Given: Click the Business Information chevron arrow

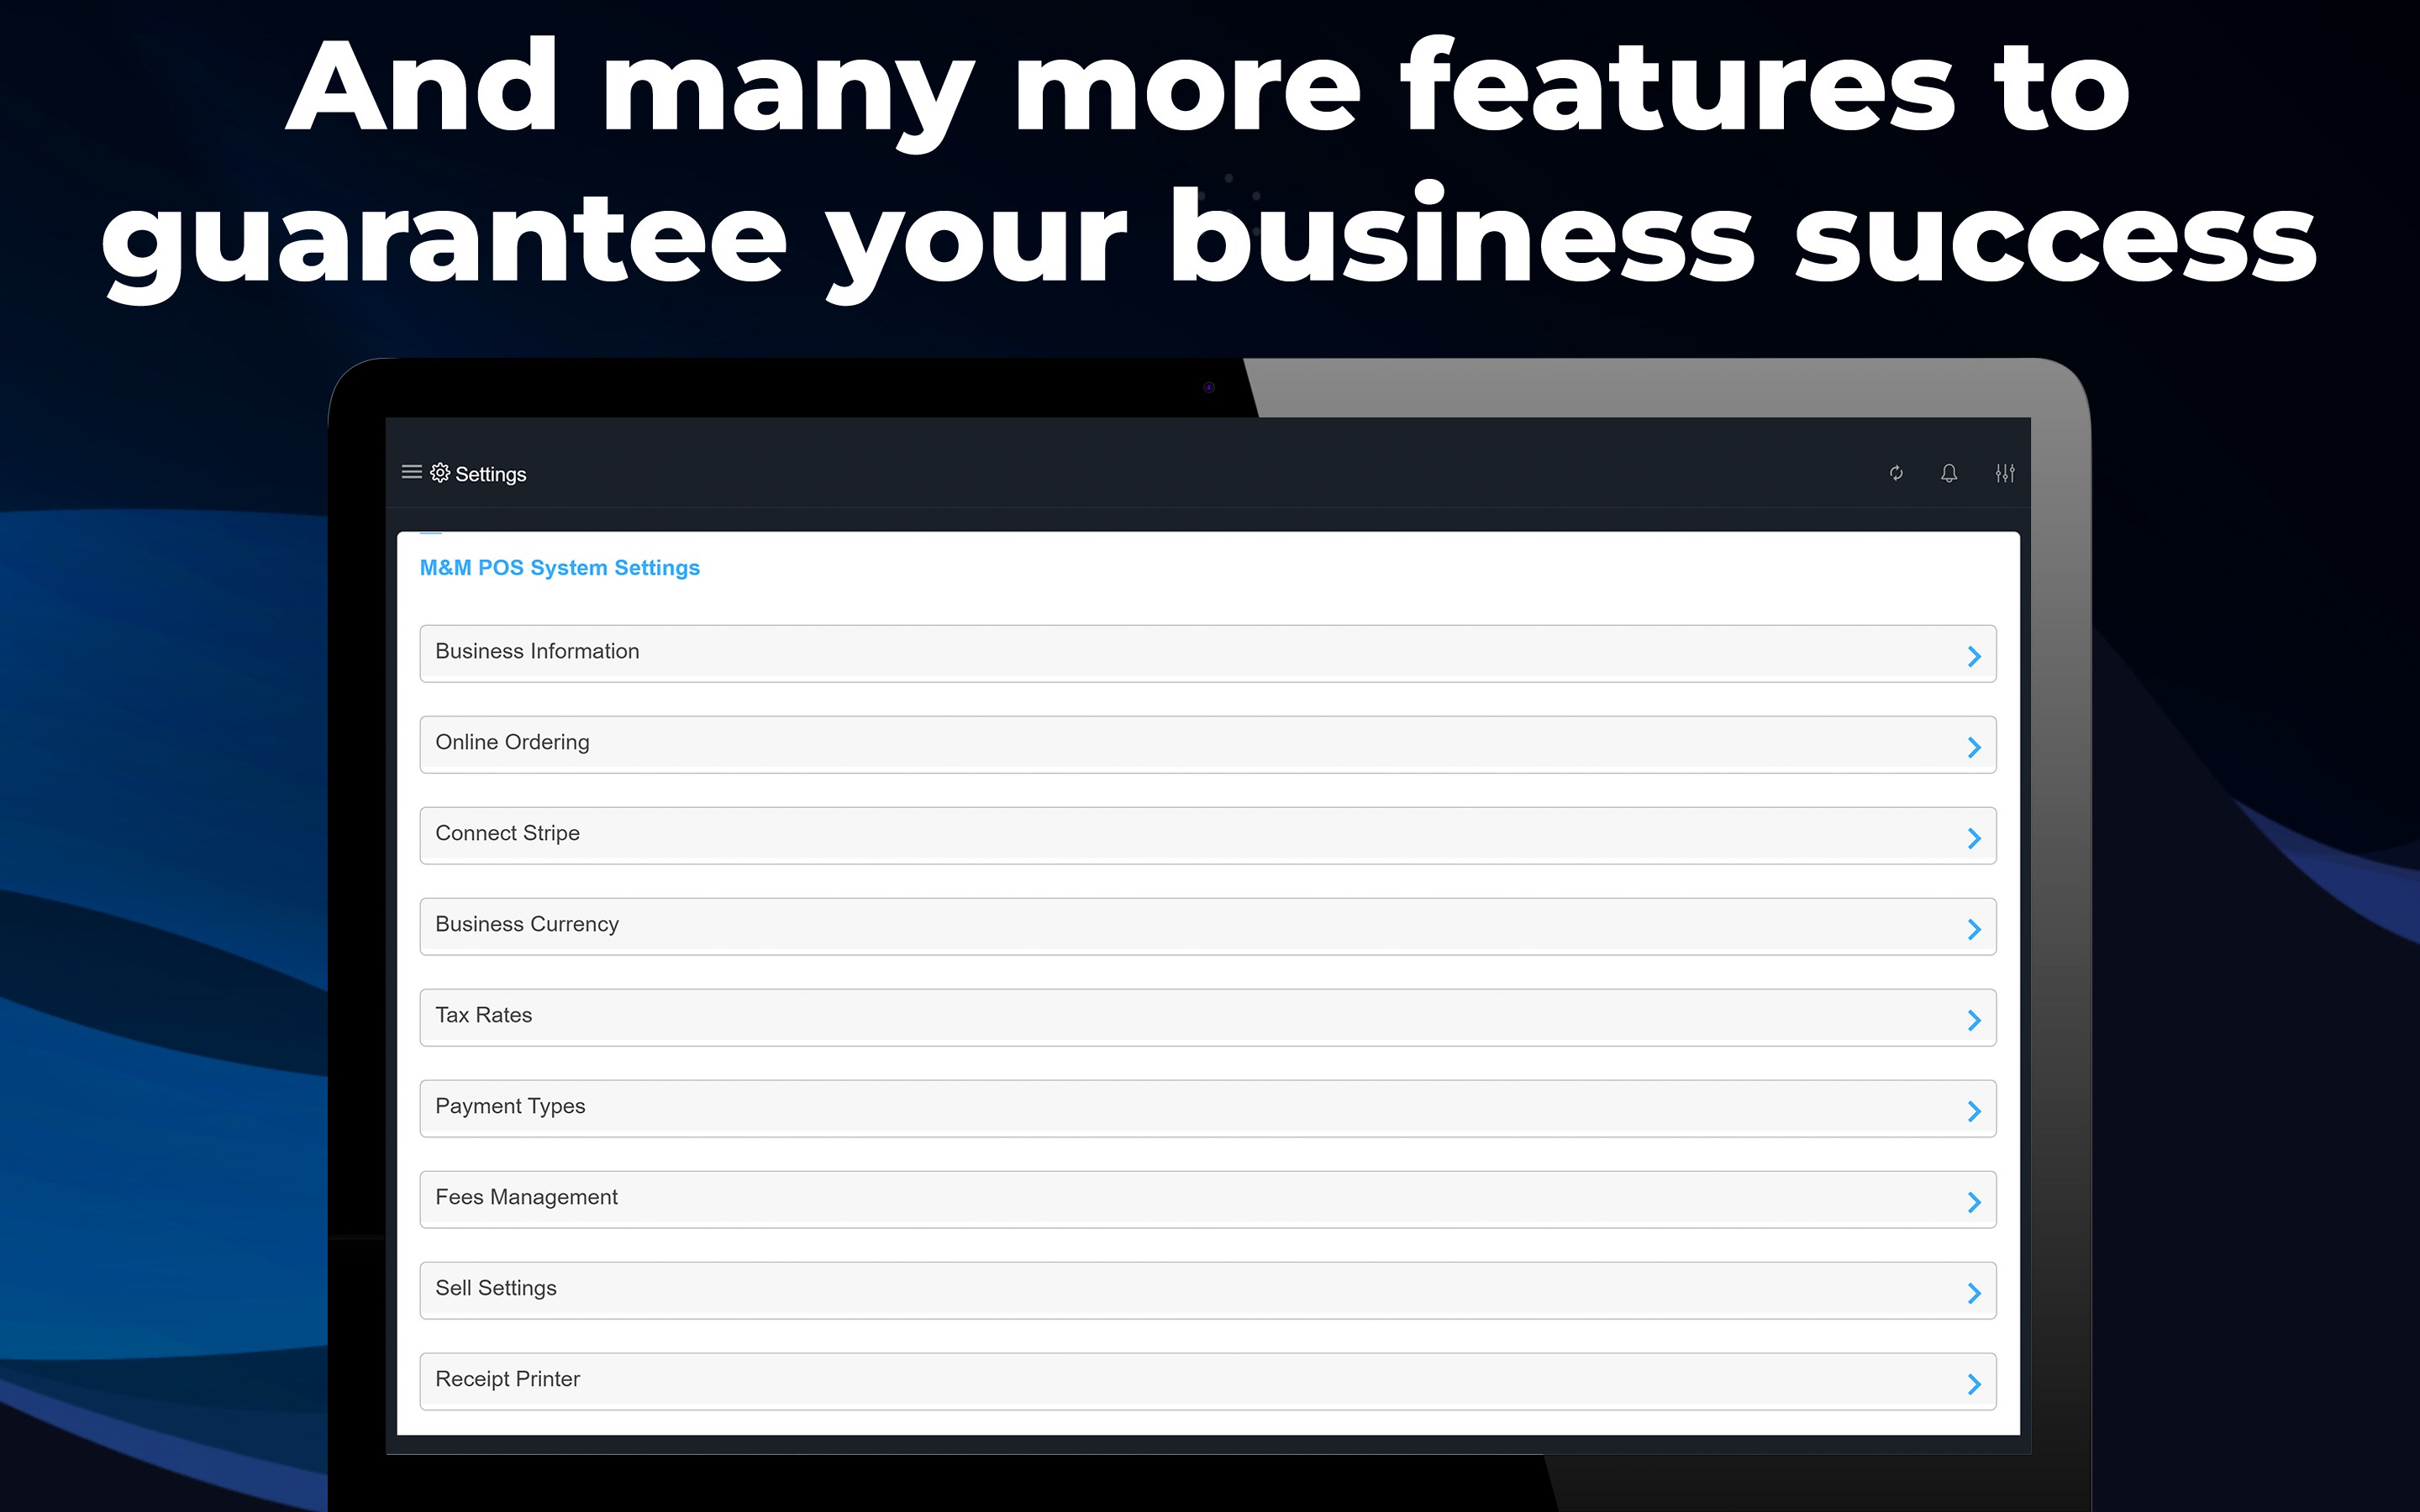Looking at the screenshot, I should pos(1974,656).
